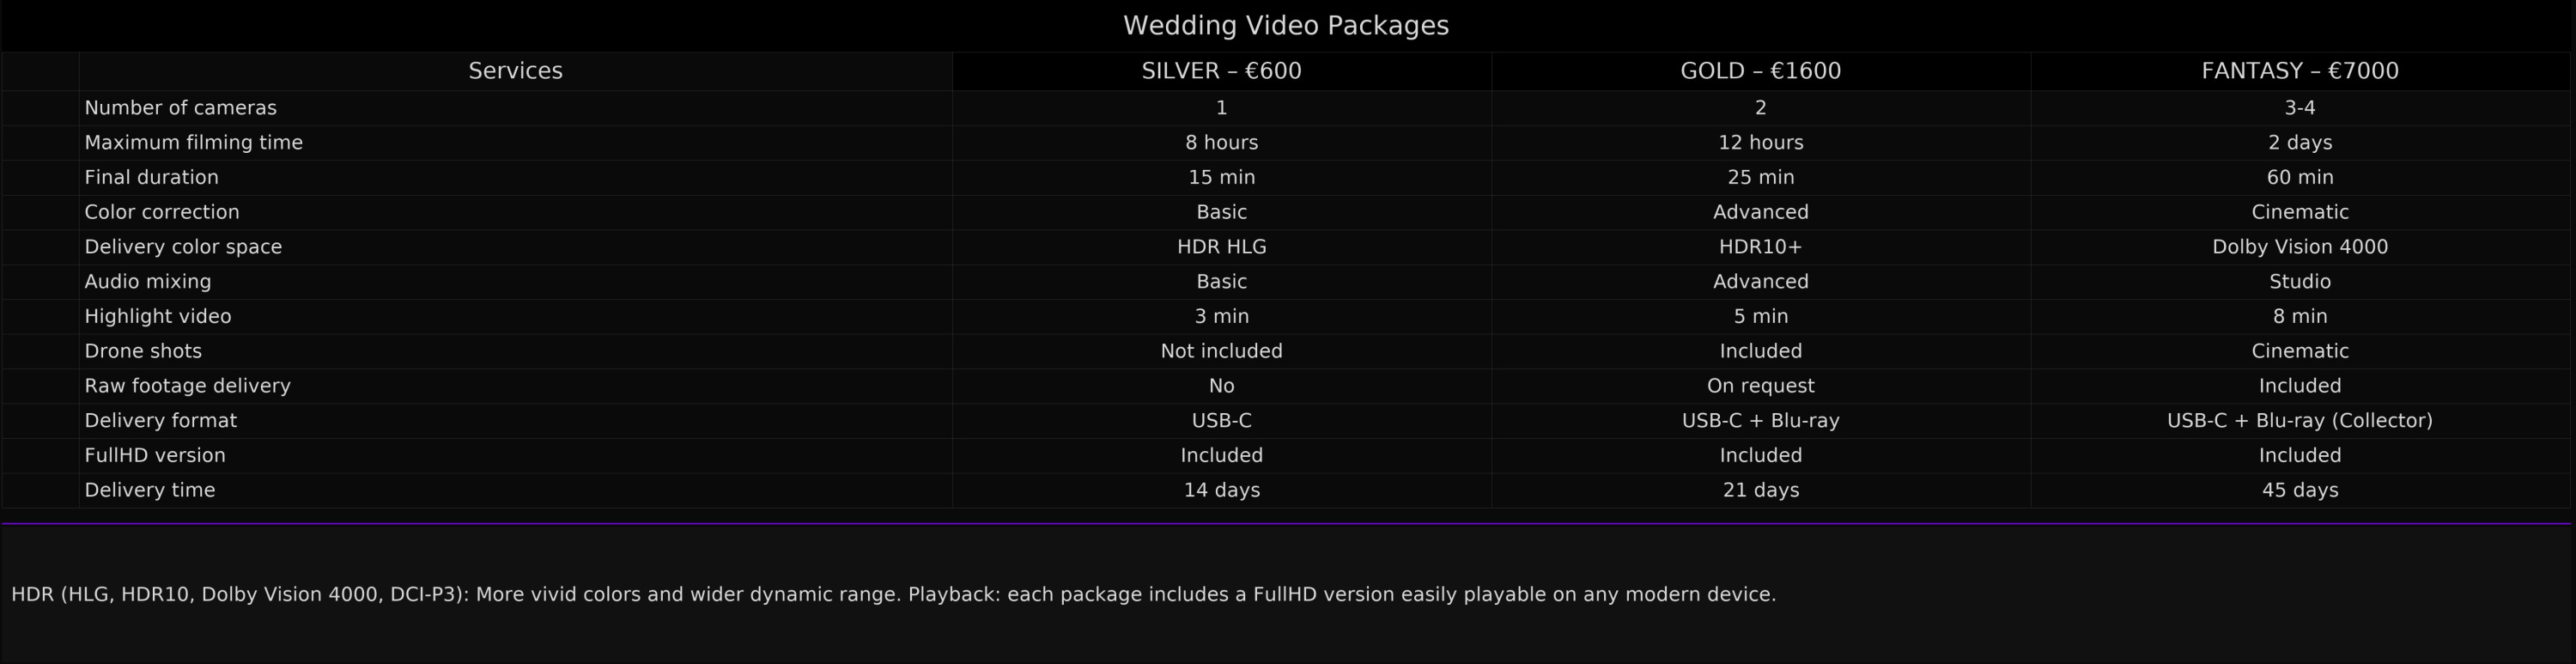Select the Maximum filming time row label
The width and height of the screenshot is (2576, 664).
click(x=193, y=143)
